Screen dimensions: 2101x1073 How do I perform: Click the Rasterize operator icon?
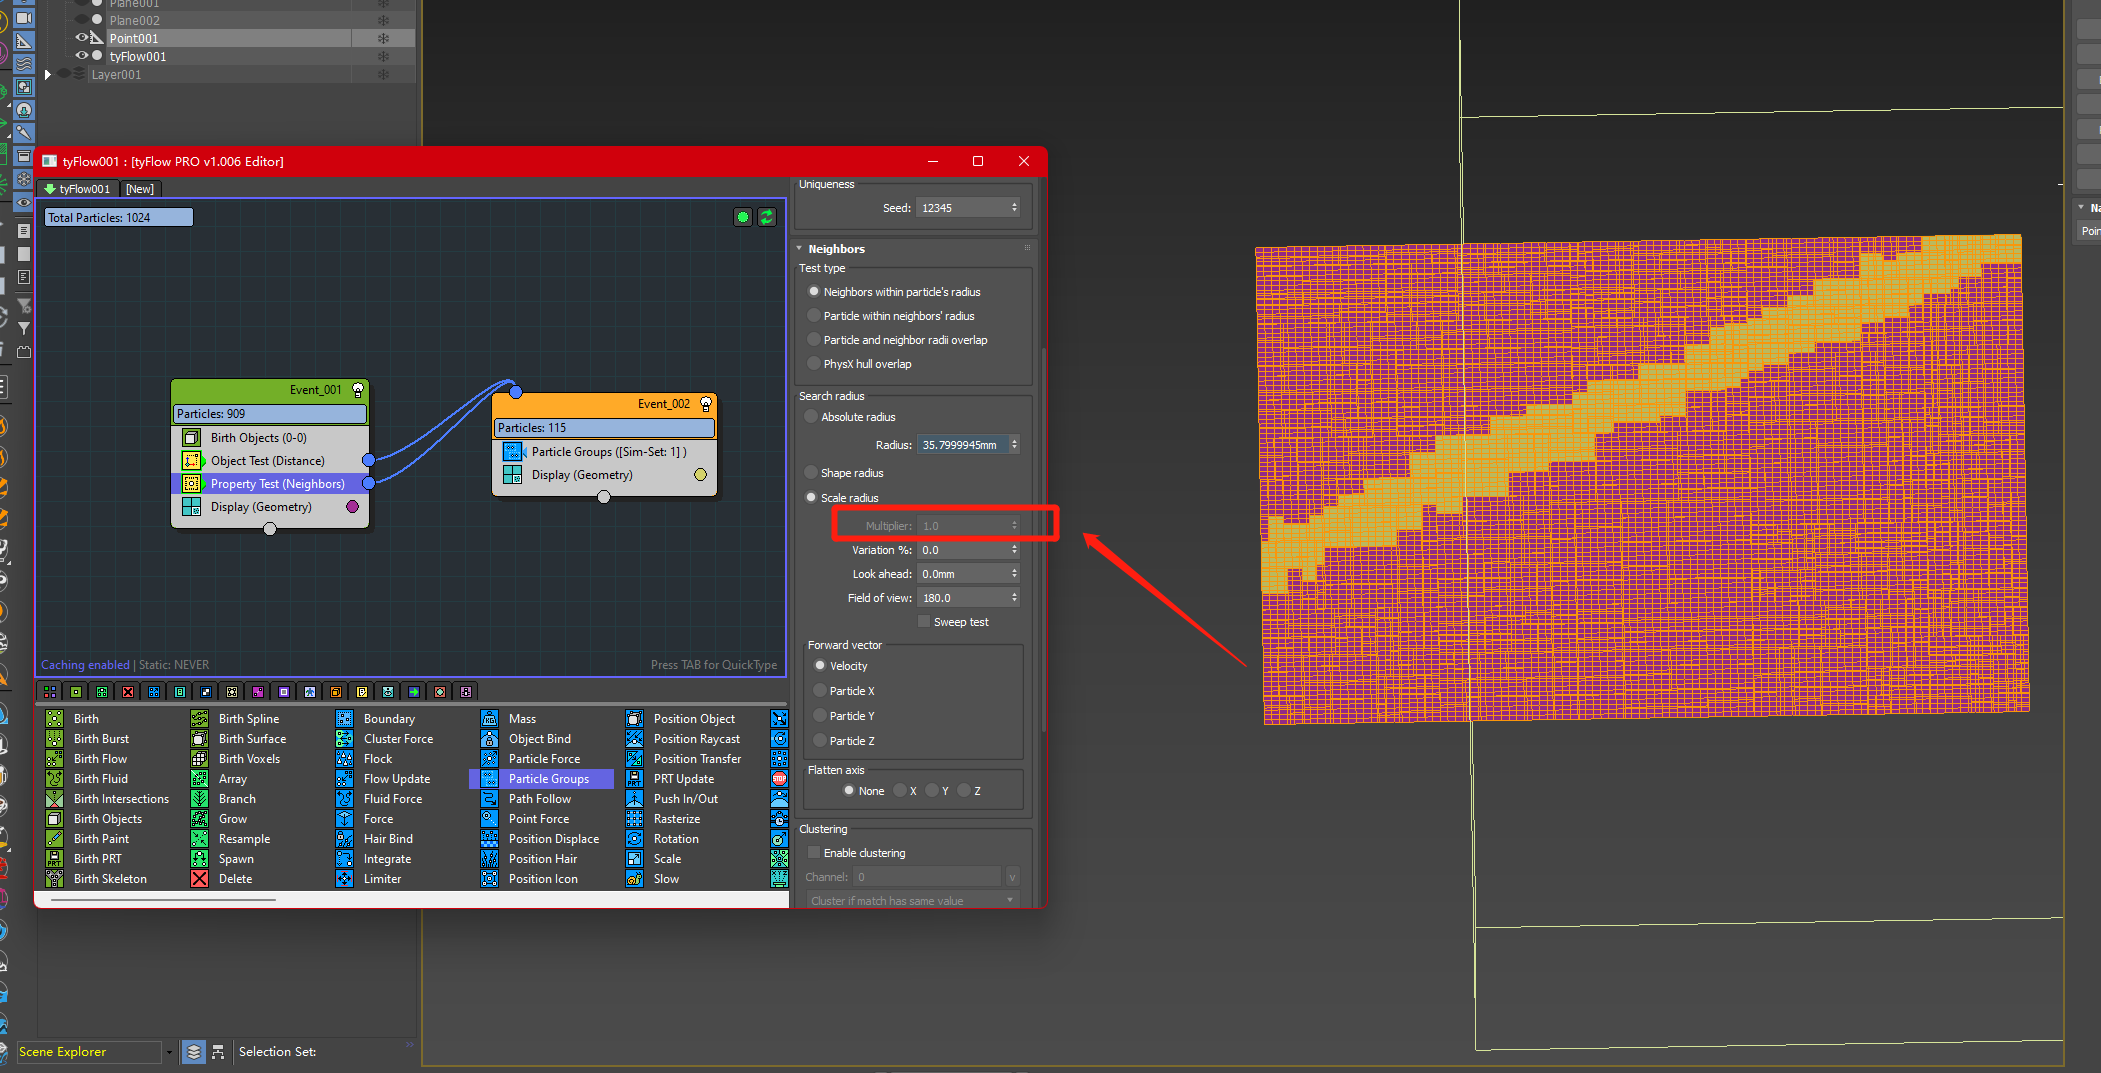(634, 819)
